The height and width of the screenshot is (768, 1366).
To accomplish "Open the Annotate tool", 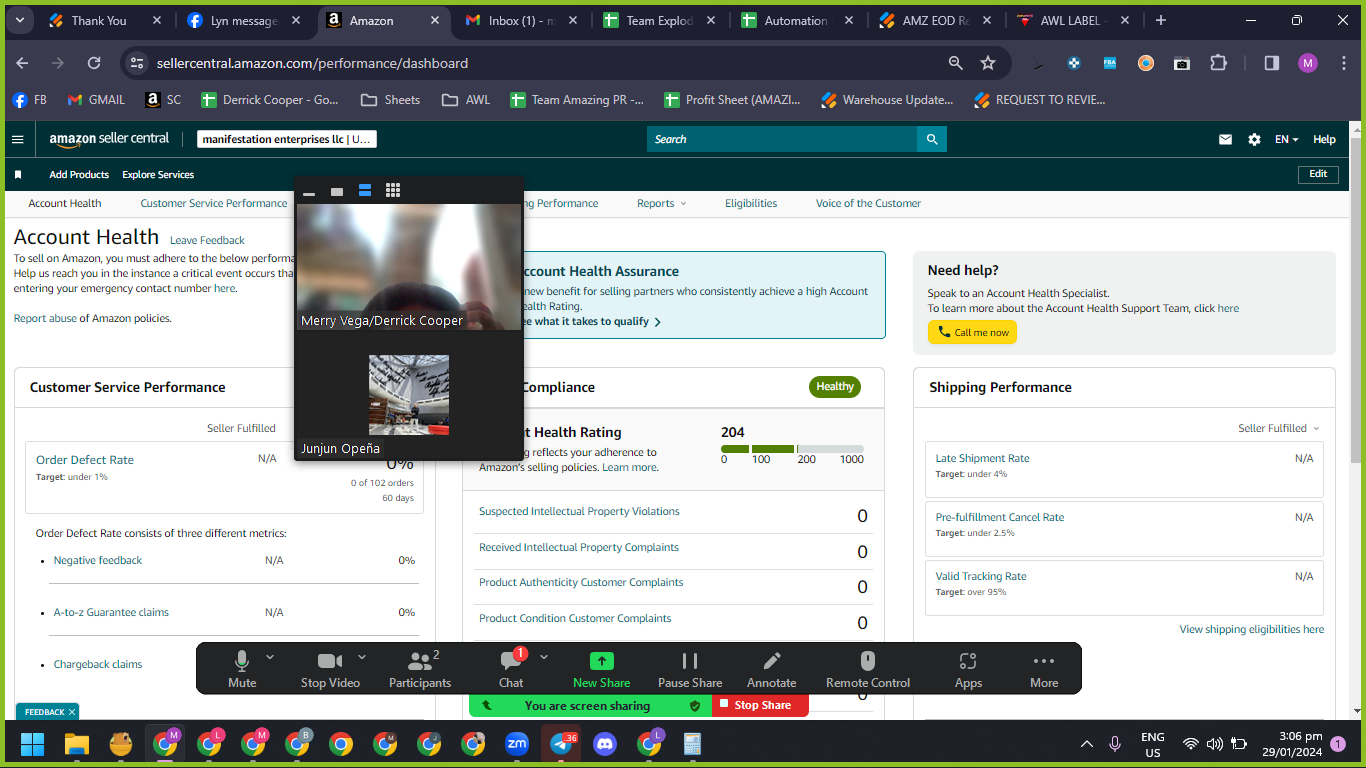I will (x=772, y=669).
